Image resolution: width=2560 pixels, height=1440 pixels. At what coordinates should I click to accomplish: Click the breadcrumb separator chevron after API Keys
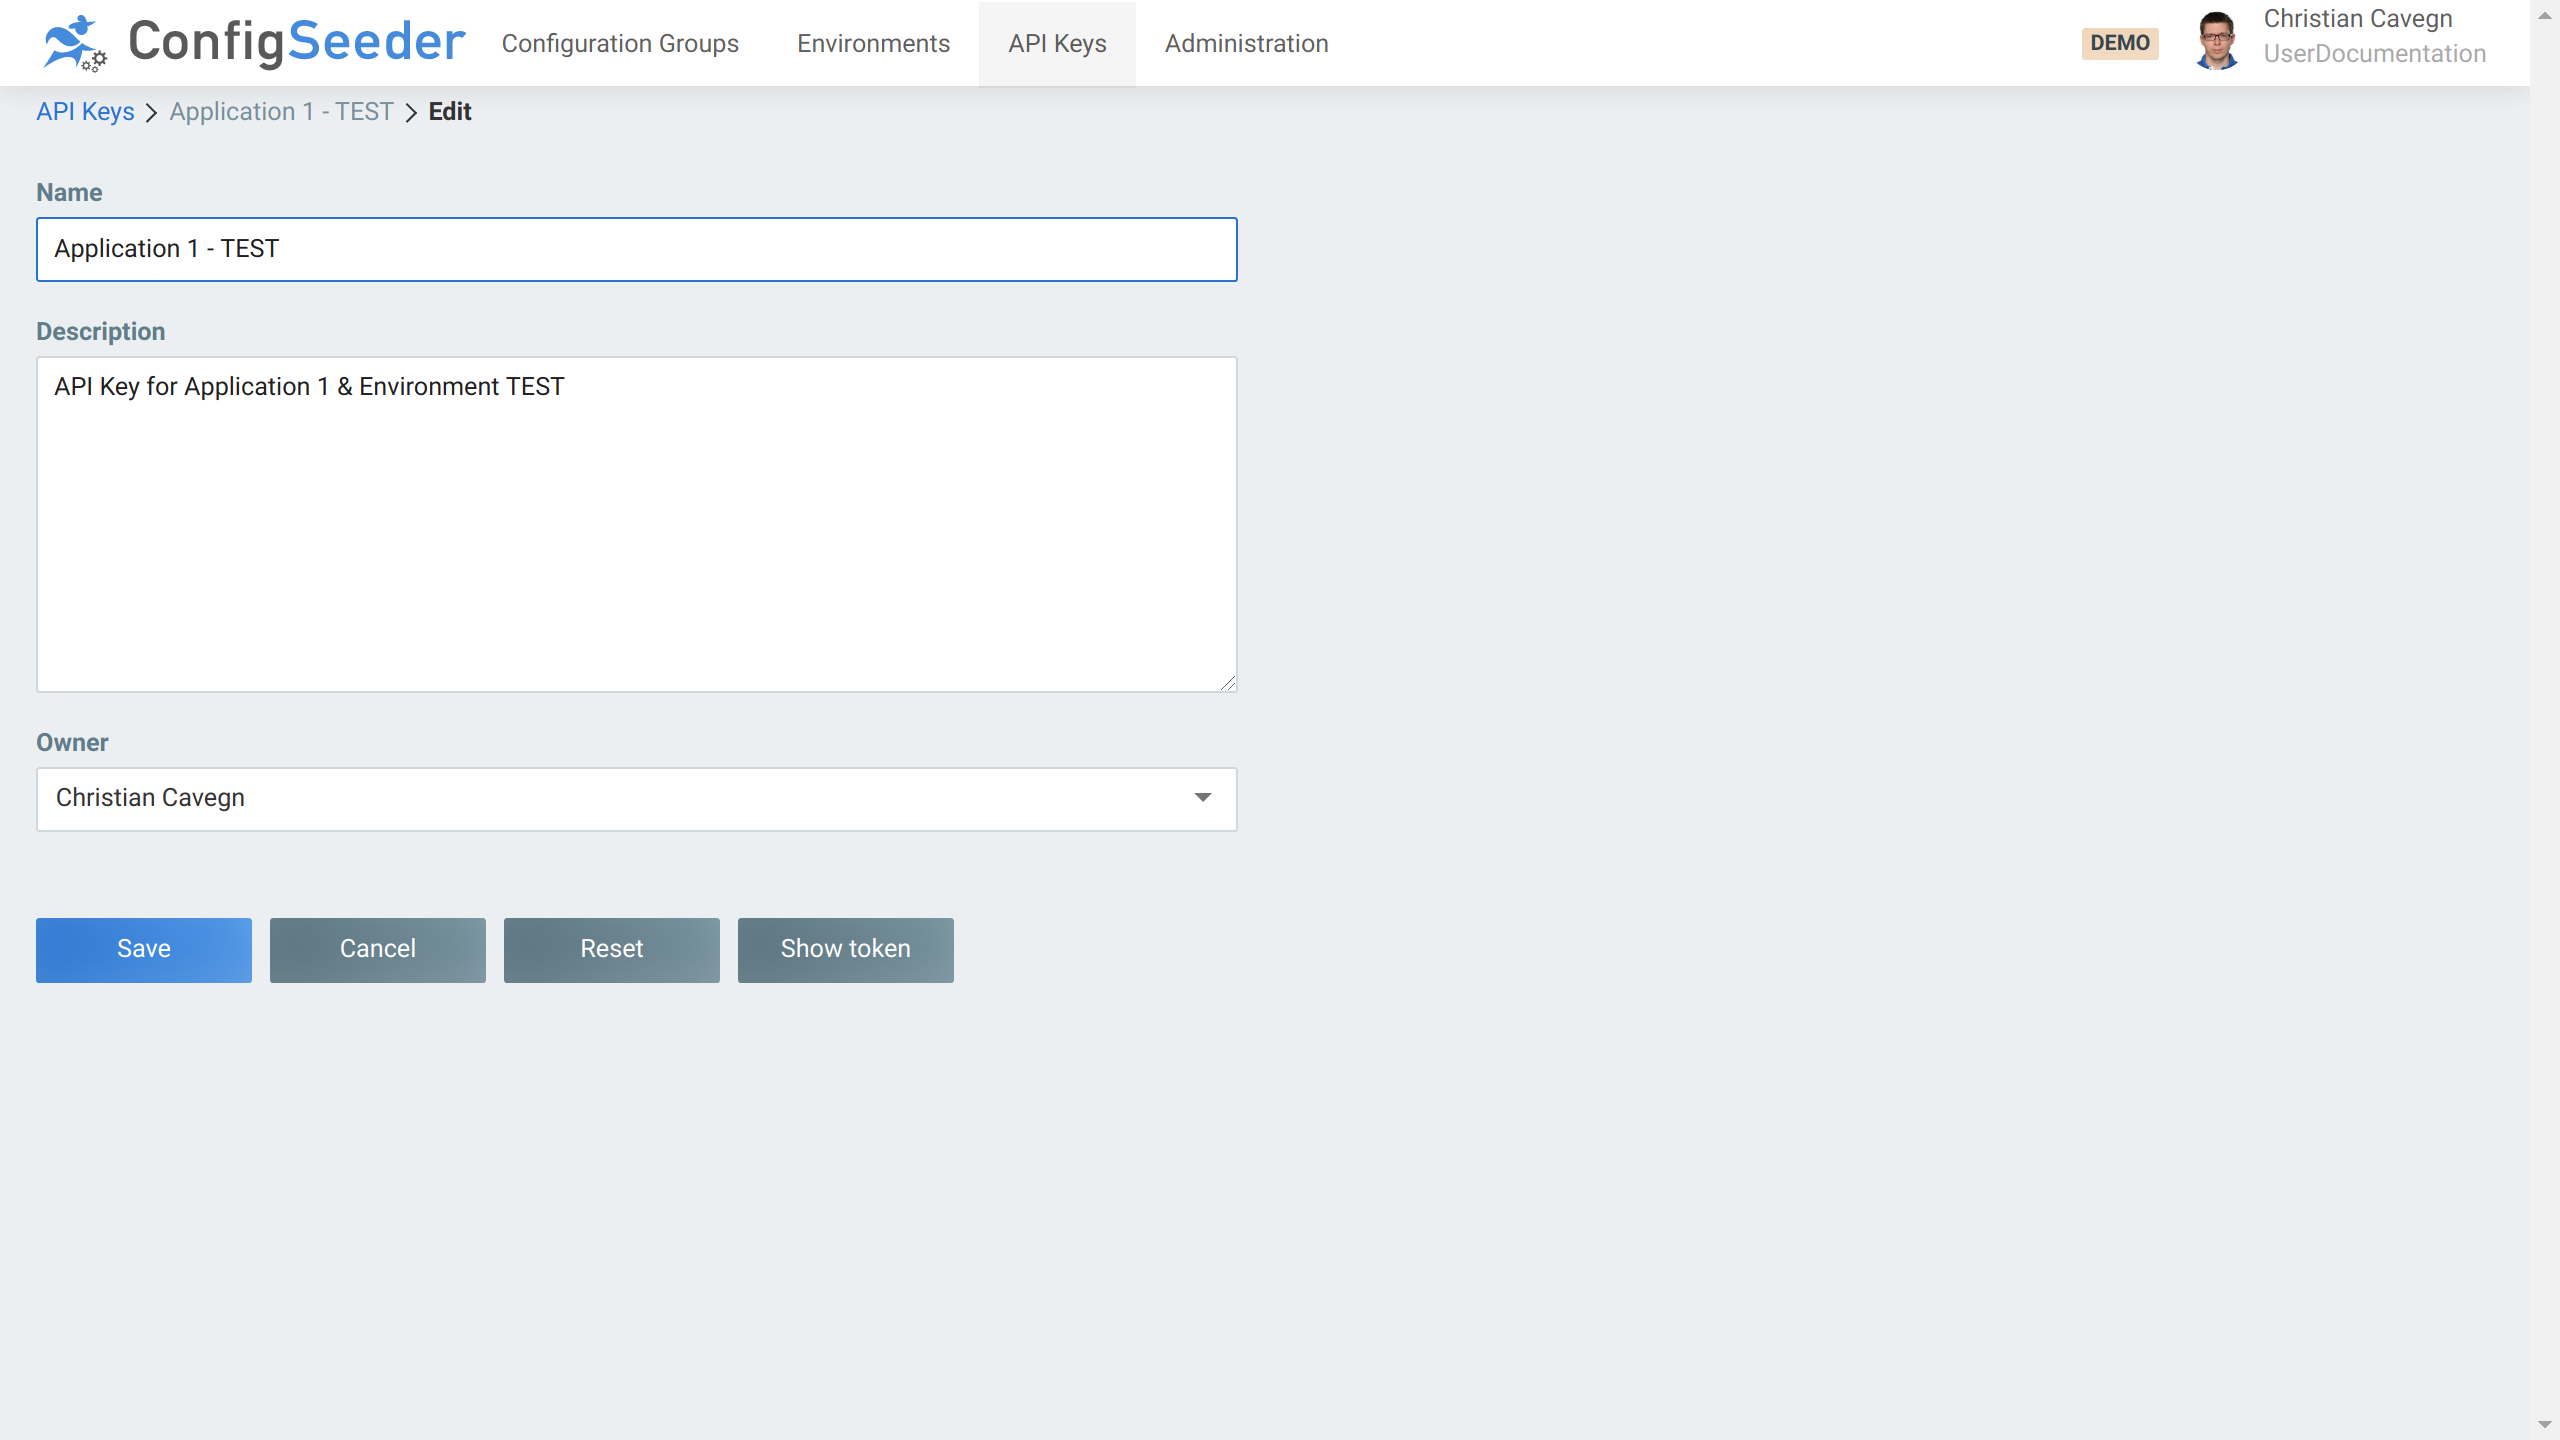click(150, 112)
